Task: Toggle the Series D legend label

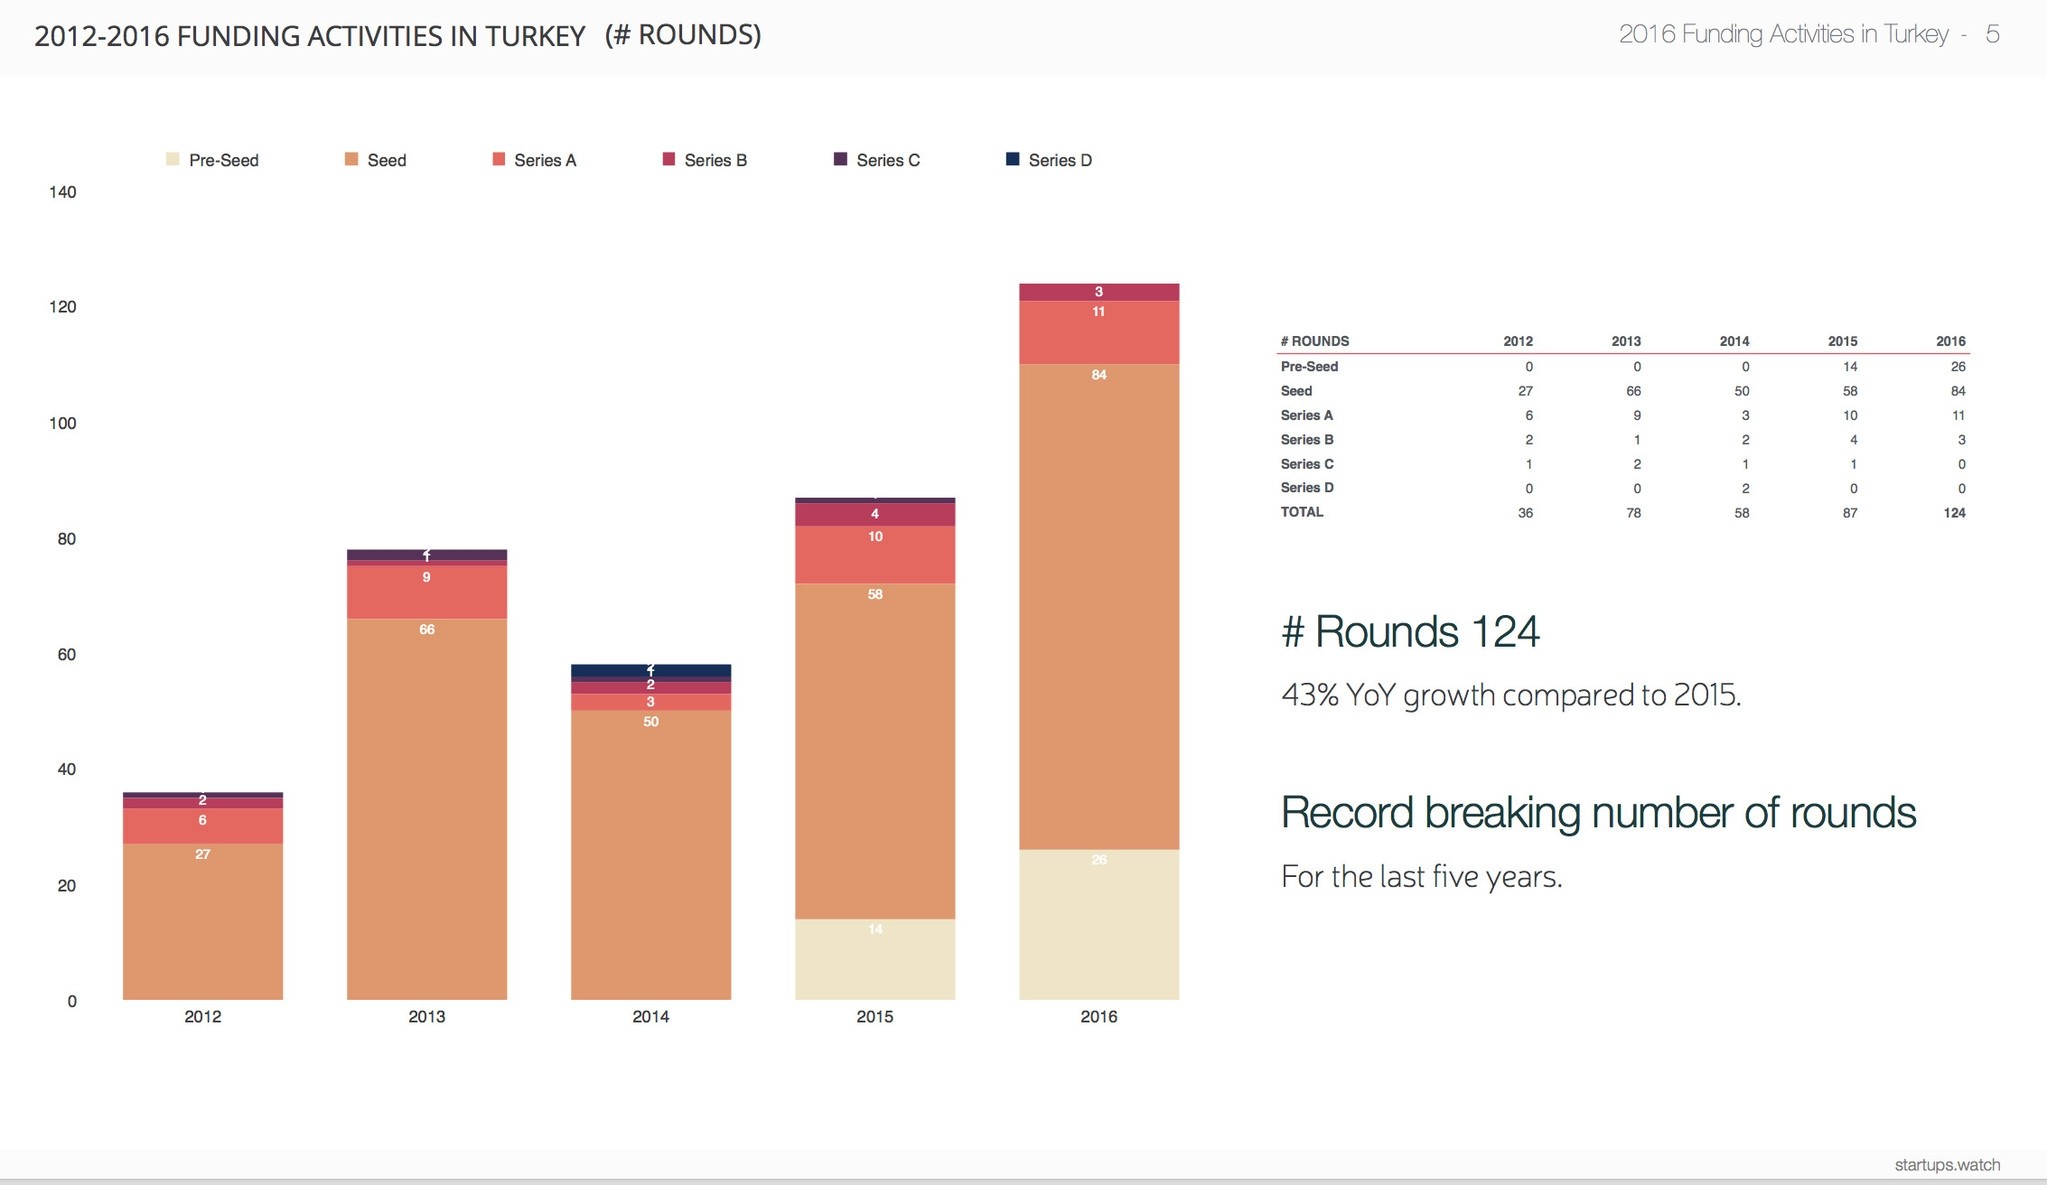Action: coord(1060,160)
